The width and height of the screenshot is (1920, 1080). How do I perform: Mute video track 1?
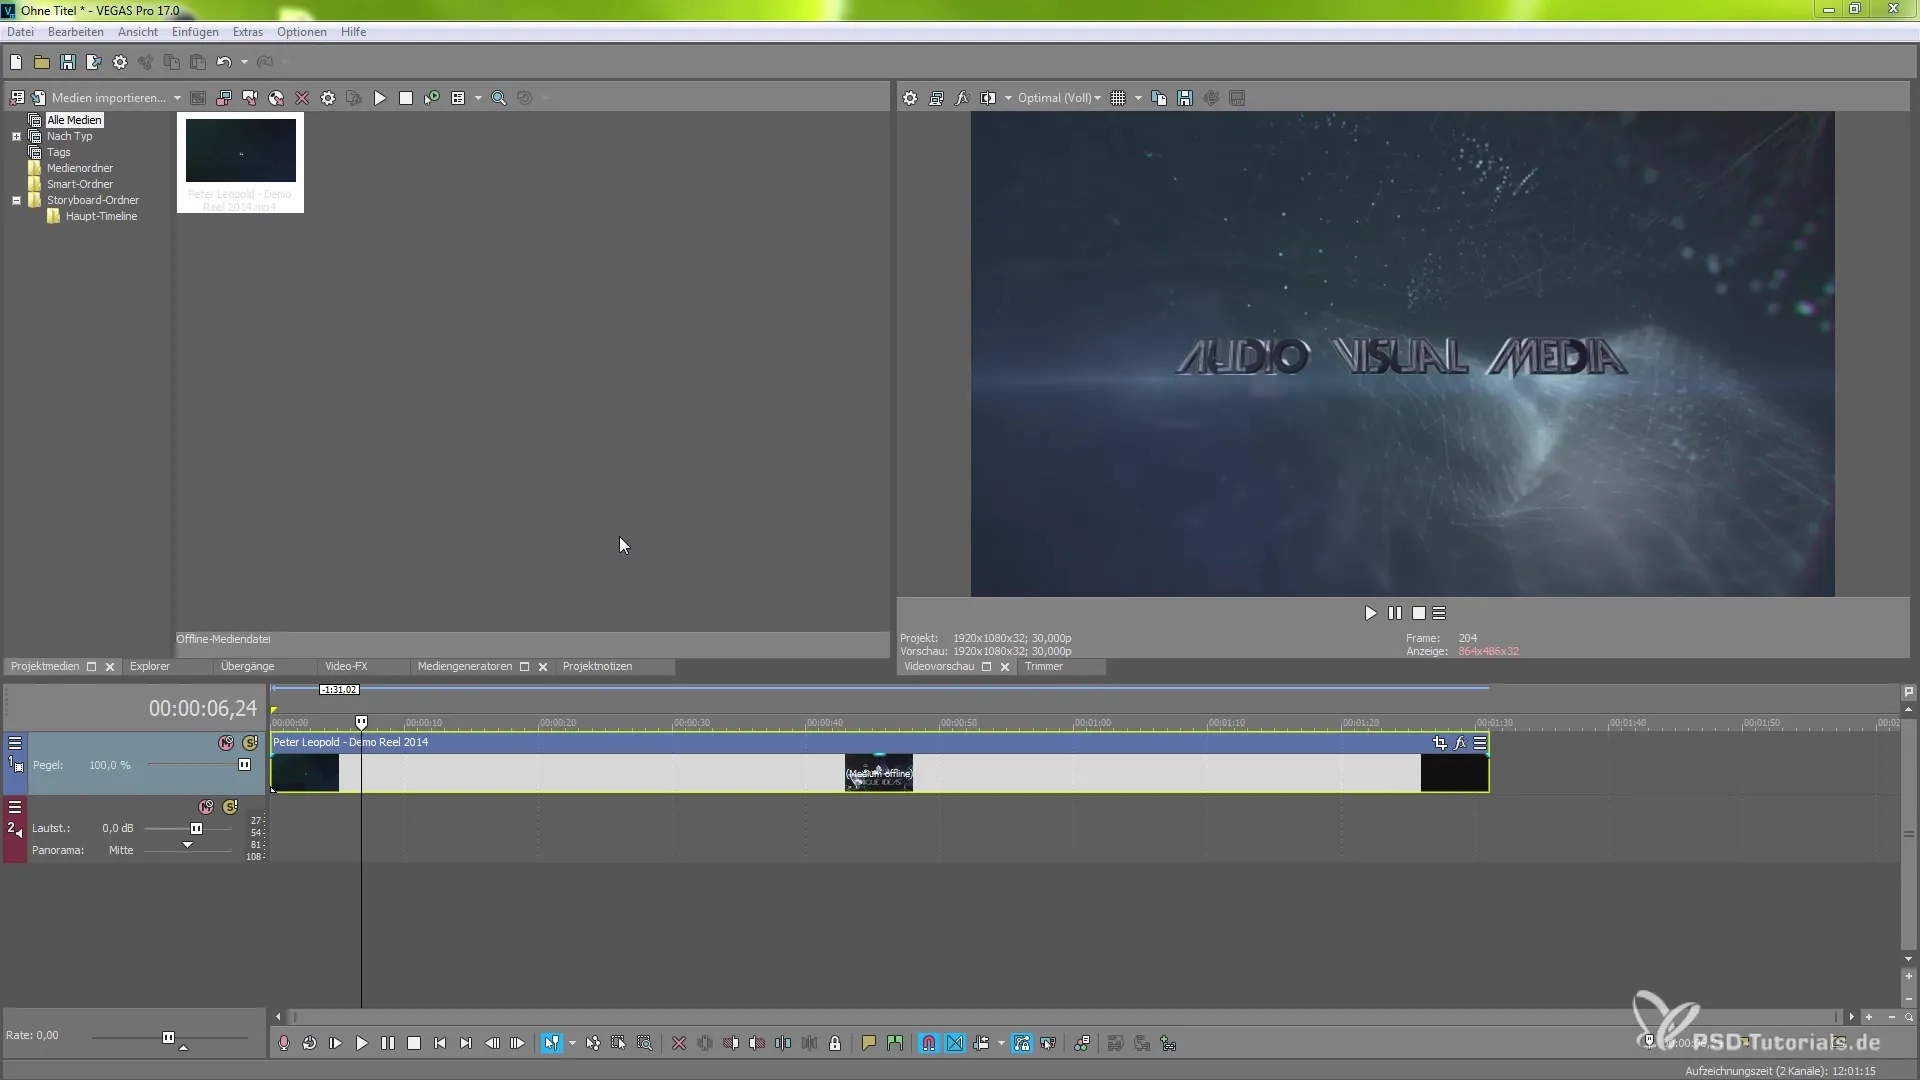coord(226,743)
